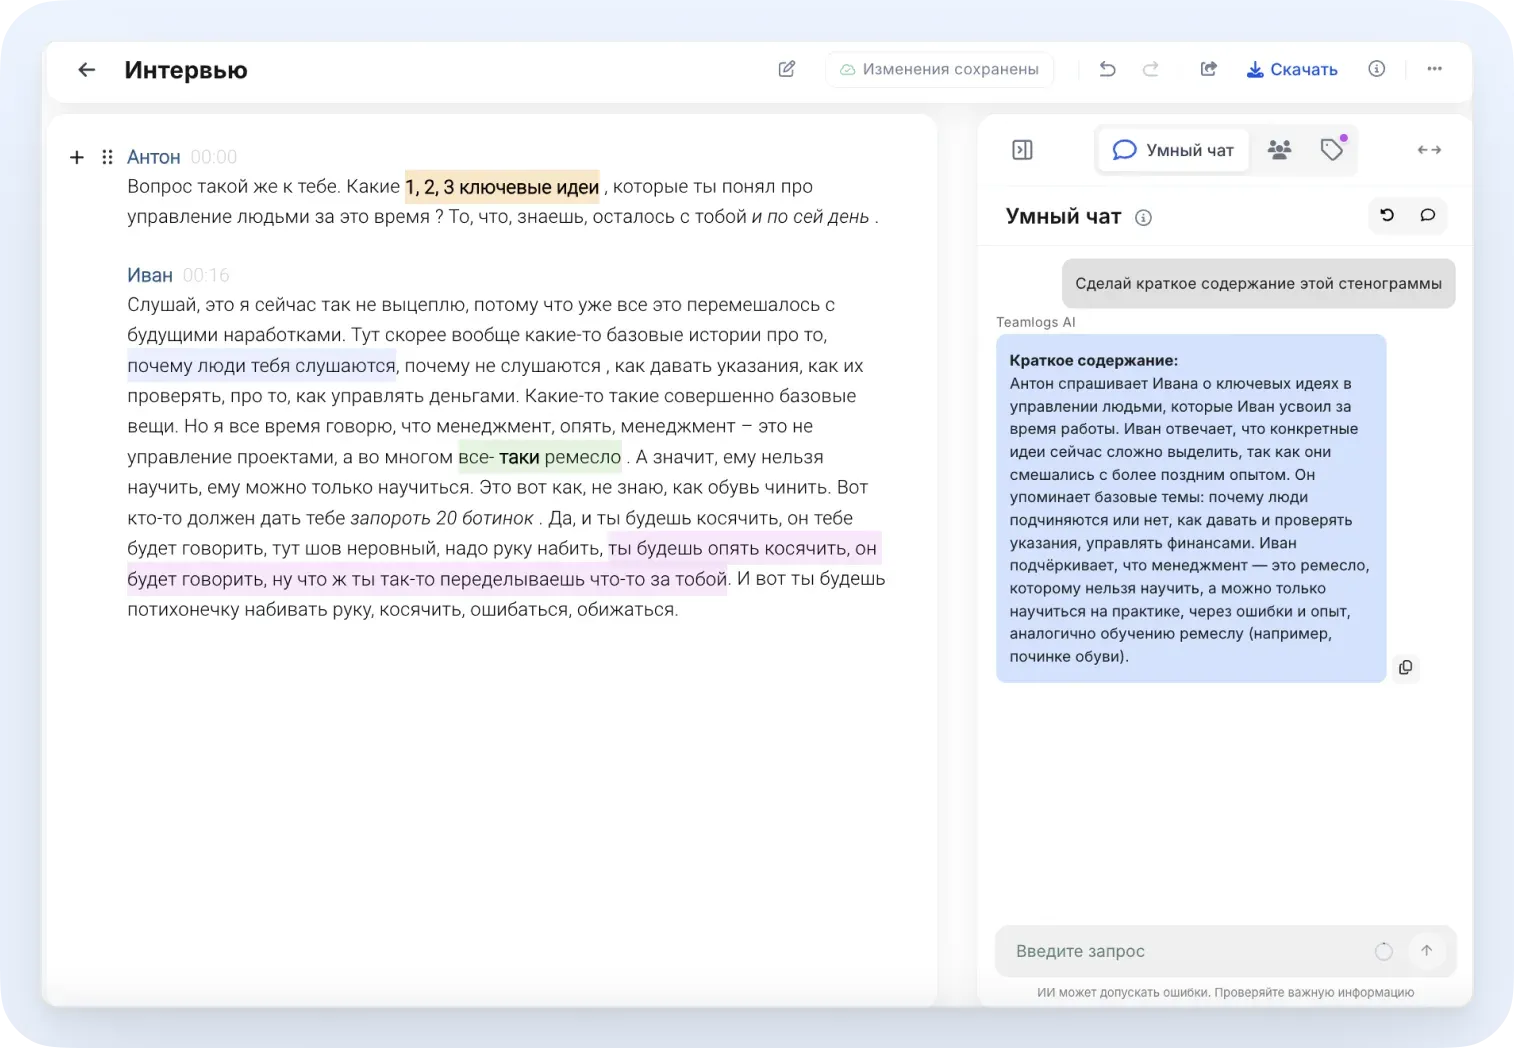Click the italic phrase 'и по сей день'
Image resolution: width=1514 pixels, height=1048 pixels.
pos(810,217)
